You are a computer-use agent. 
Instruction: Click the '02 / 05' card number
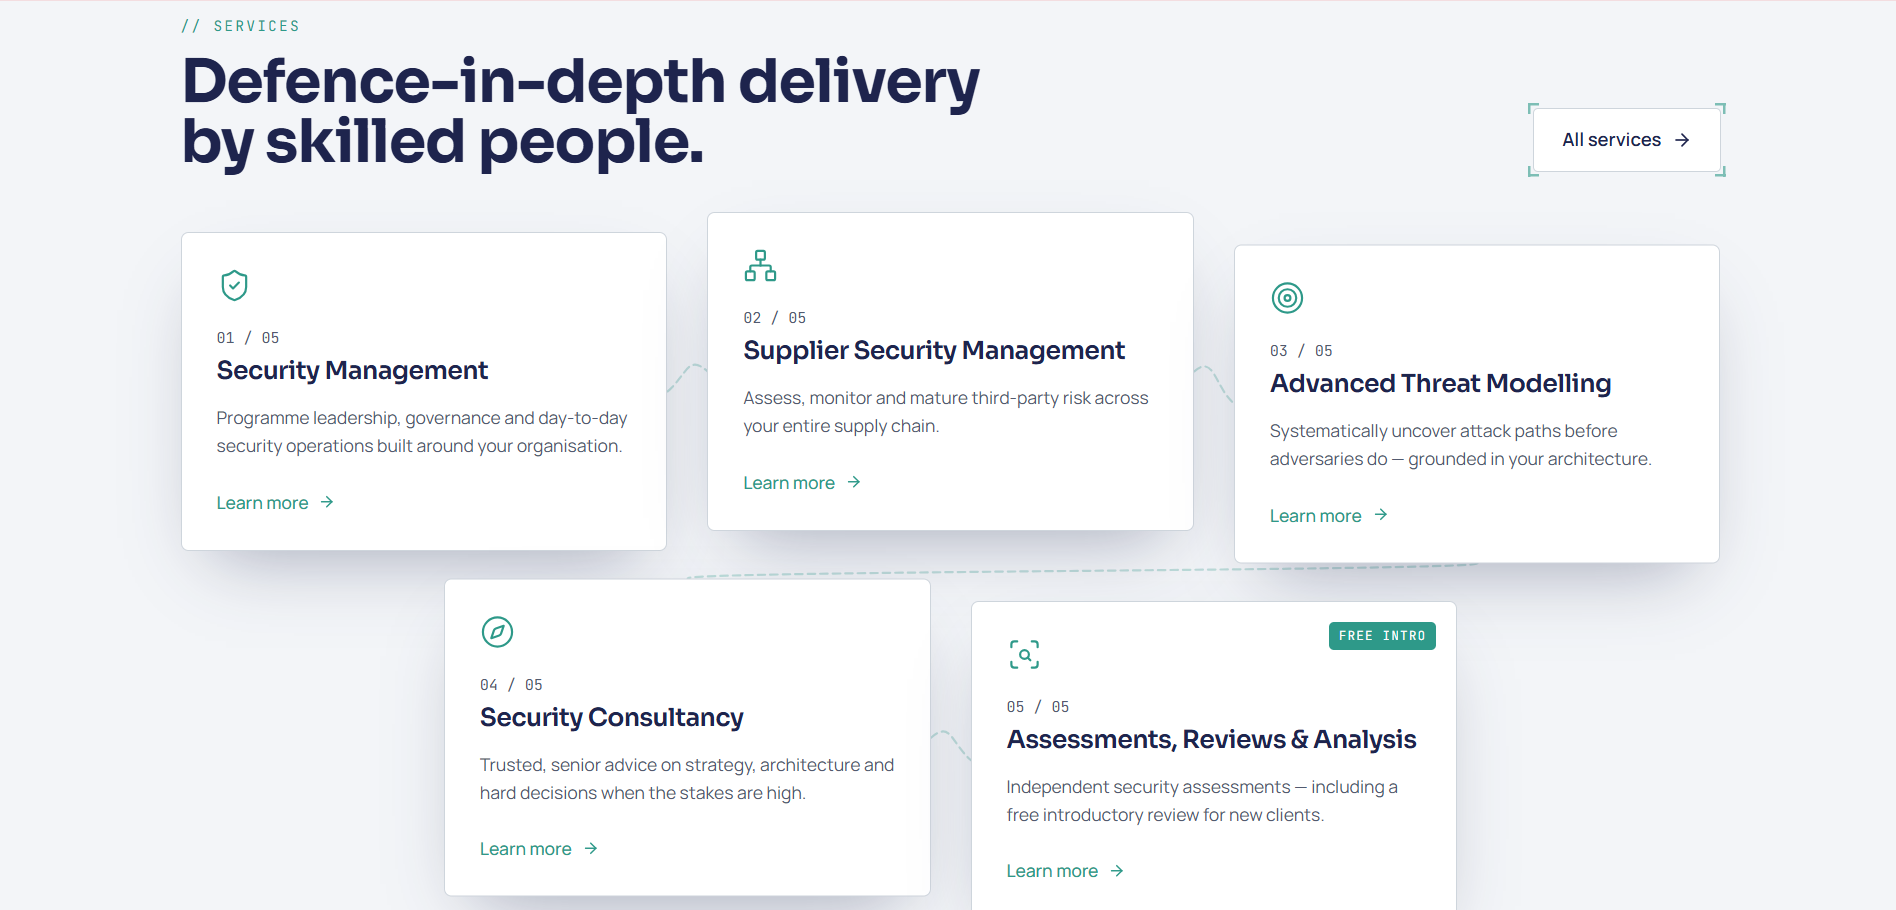(775, 318)
